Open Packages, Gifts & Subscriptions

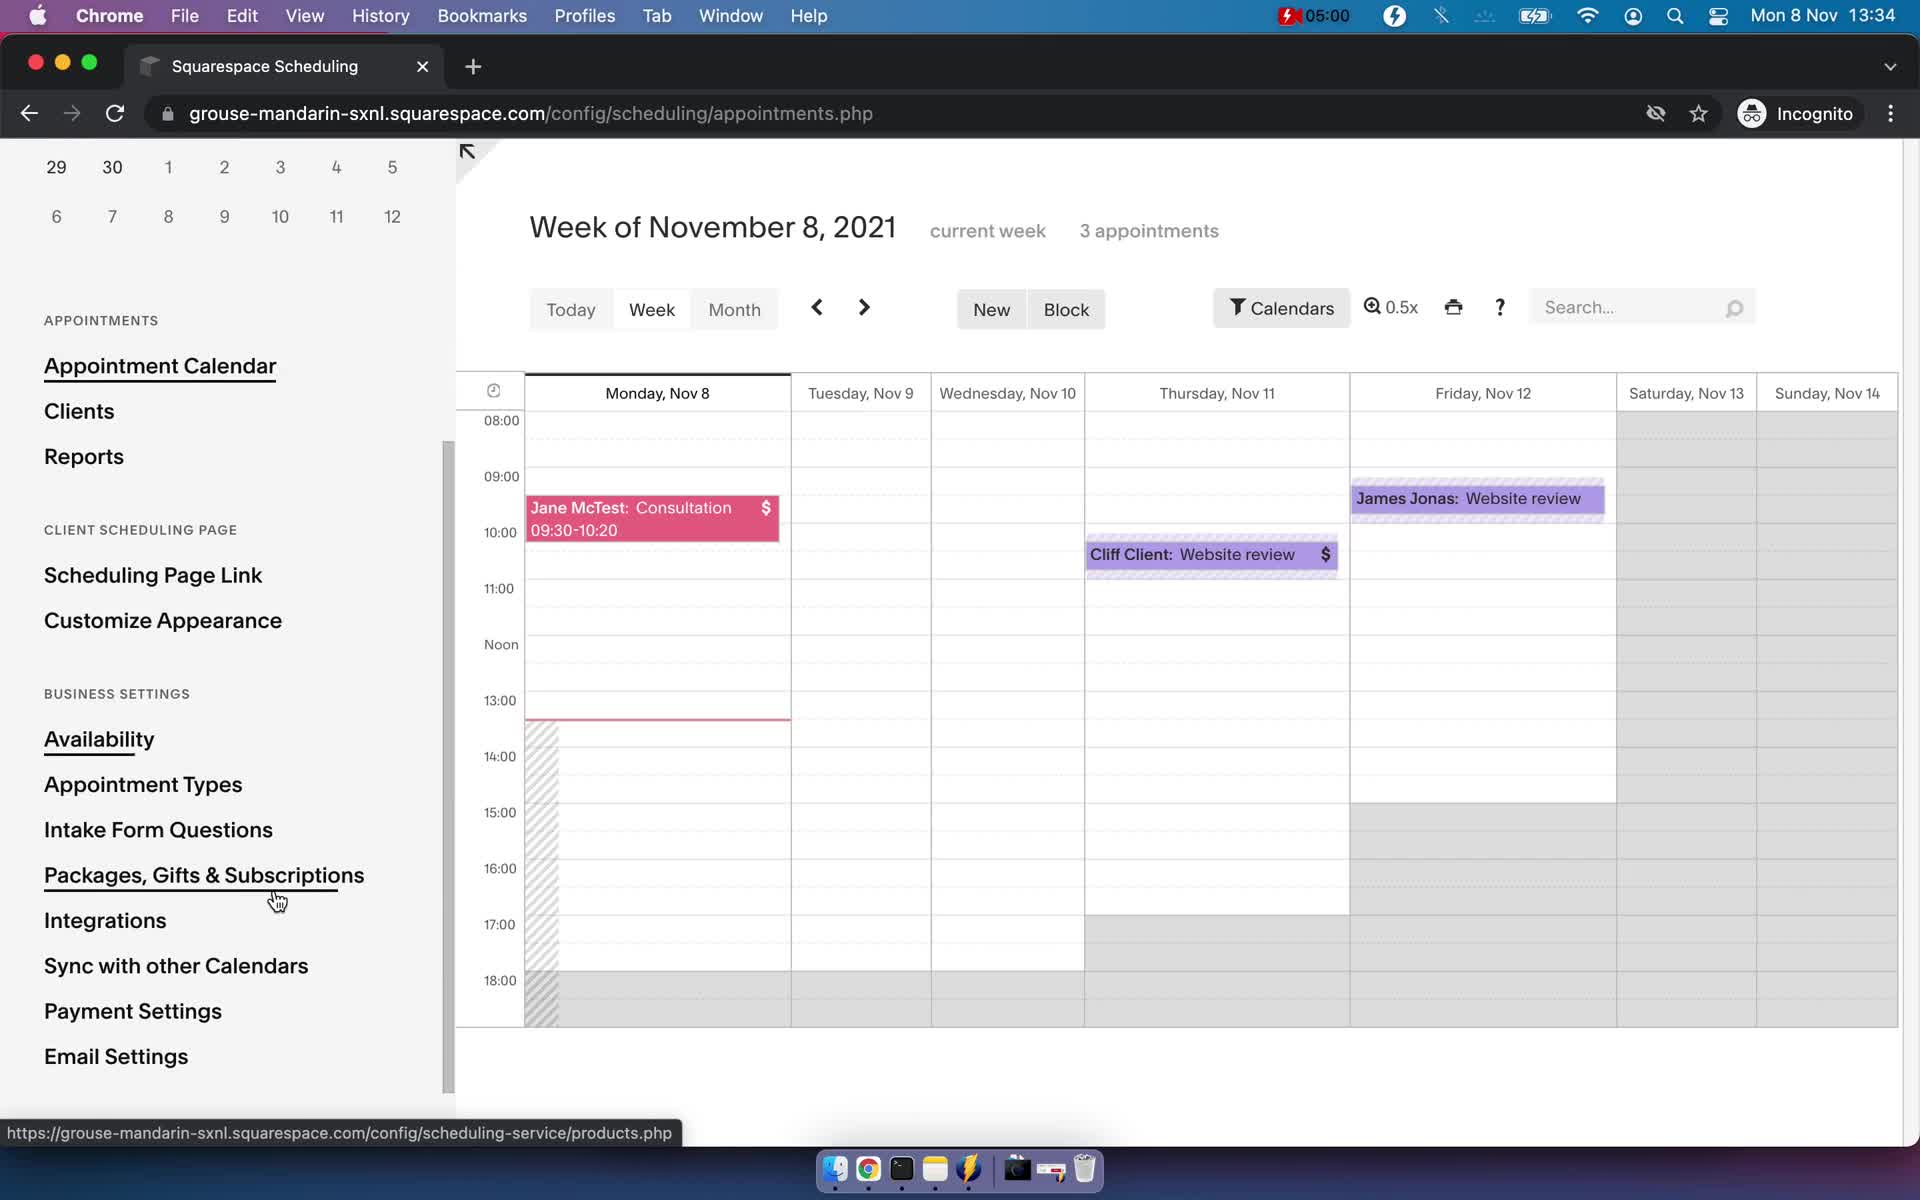pos(204,875)
